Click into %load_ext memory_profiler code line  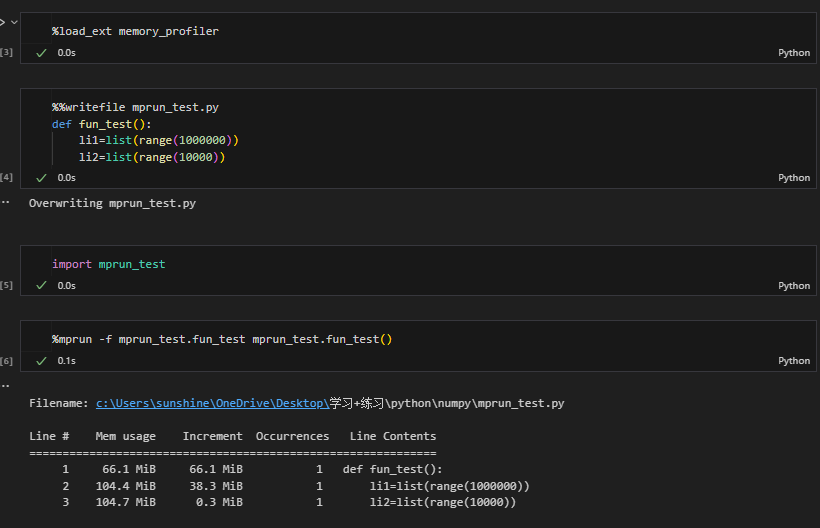point(135,31)
